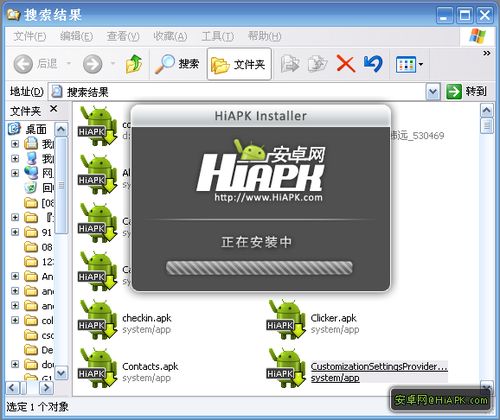Close the 文件夹 folders pane
The width and height of the screenshot is (500, 420).
(53, 108)
